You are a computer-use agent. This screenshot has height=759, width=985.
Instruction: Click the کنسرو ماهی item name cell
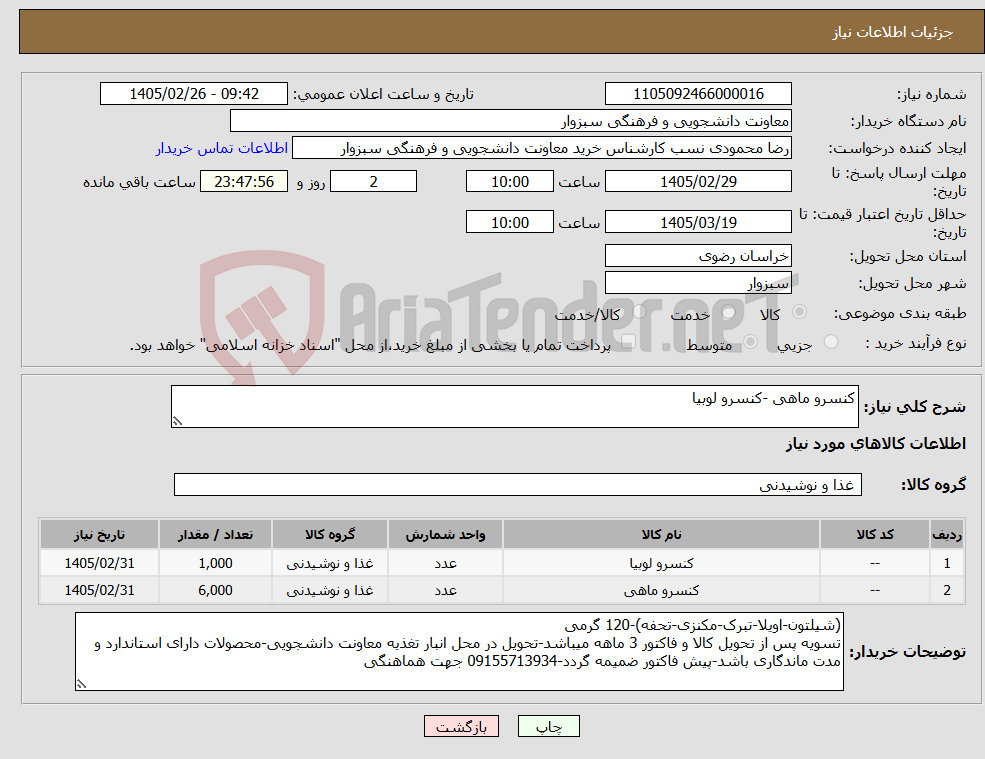tap(661, 590)
